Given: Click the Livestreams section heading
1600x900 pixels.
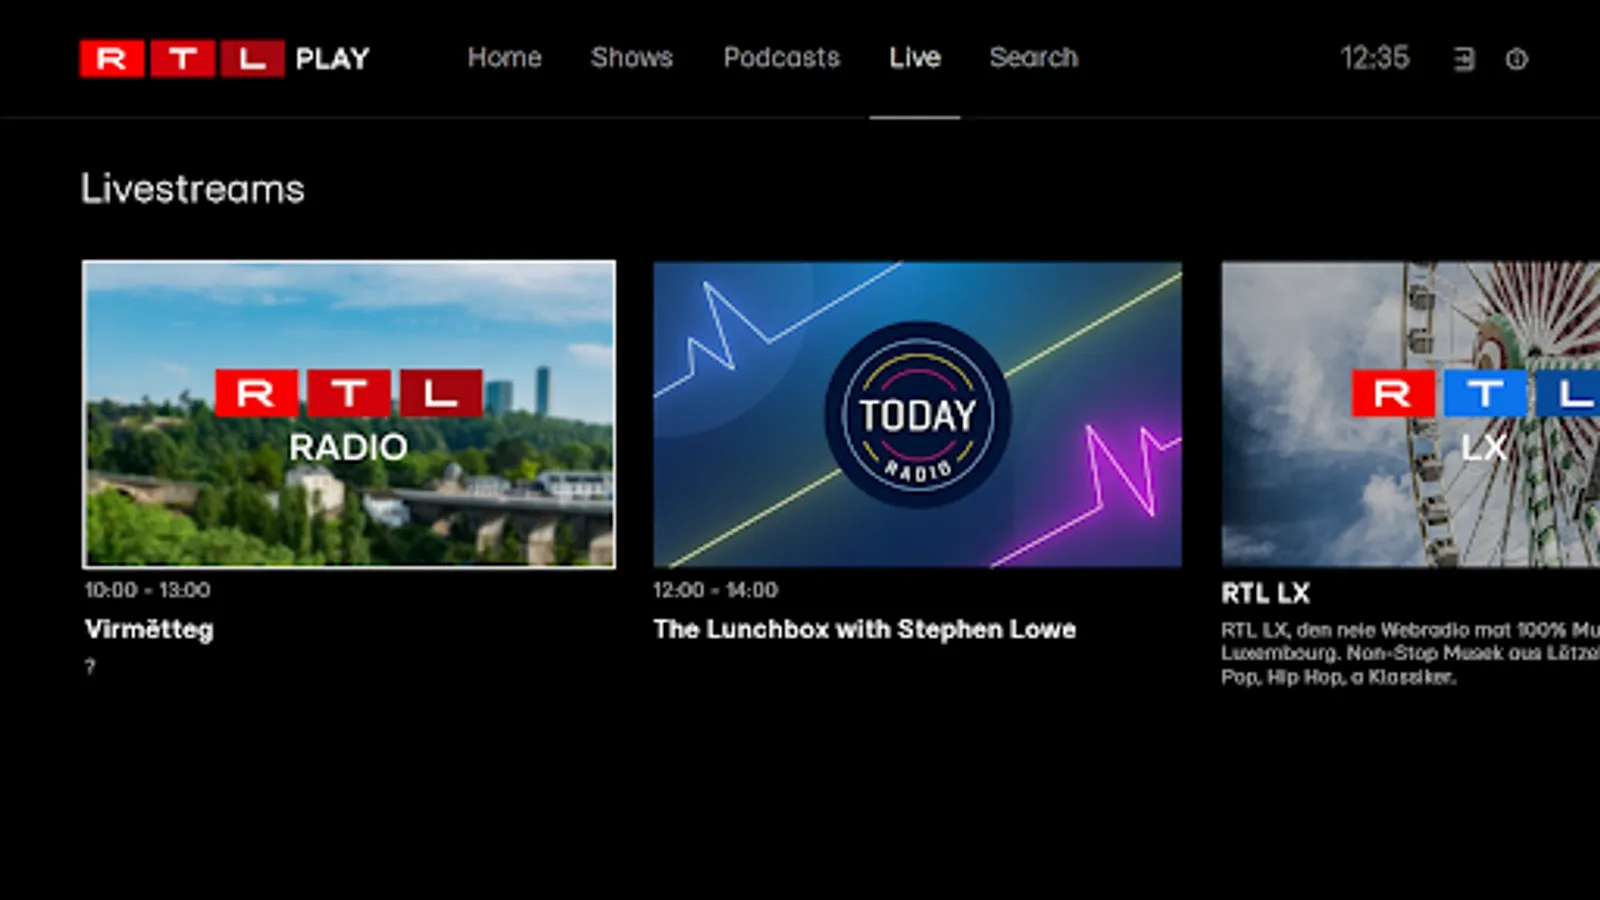Looking at the screenshot, I should tap(193, 189).
